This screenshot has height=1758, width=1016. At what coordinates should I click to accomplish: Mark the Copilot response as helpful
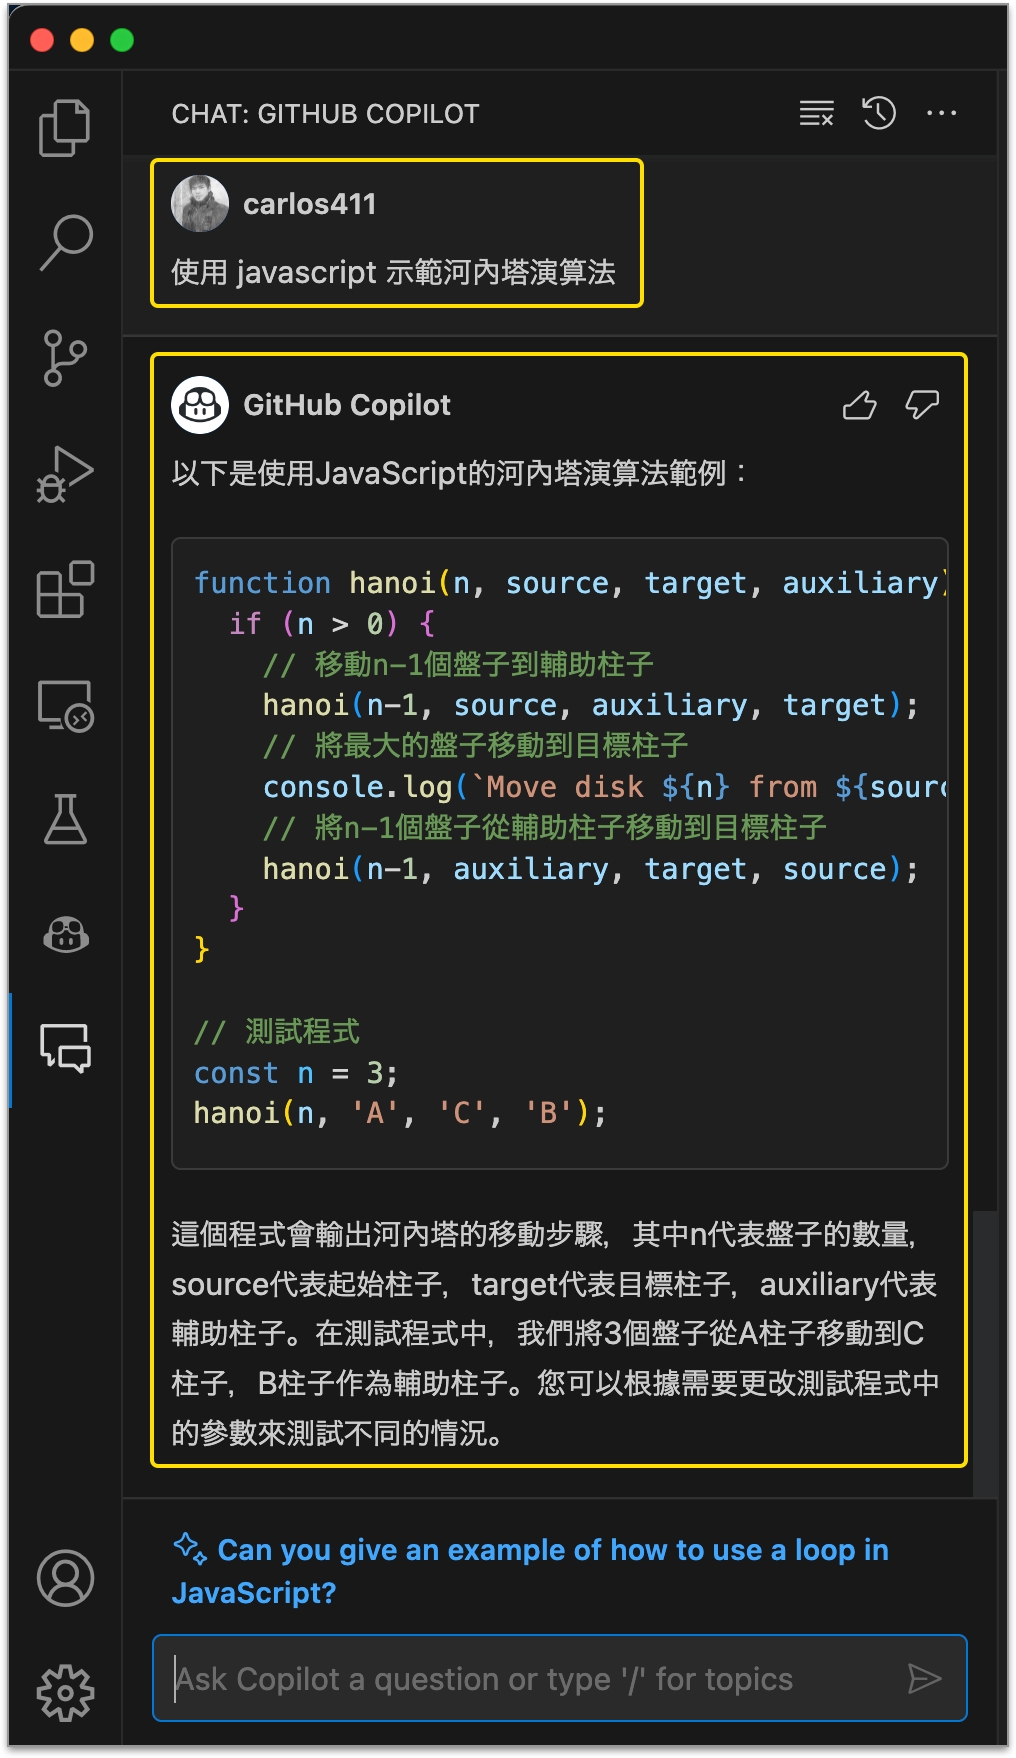(859, 405)
